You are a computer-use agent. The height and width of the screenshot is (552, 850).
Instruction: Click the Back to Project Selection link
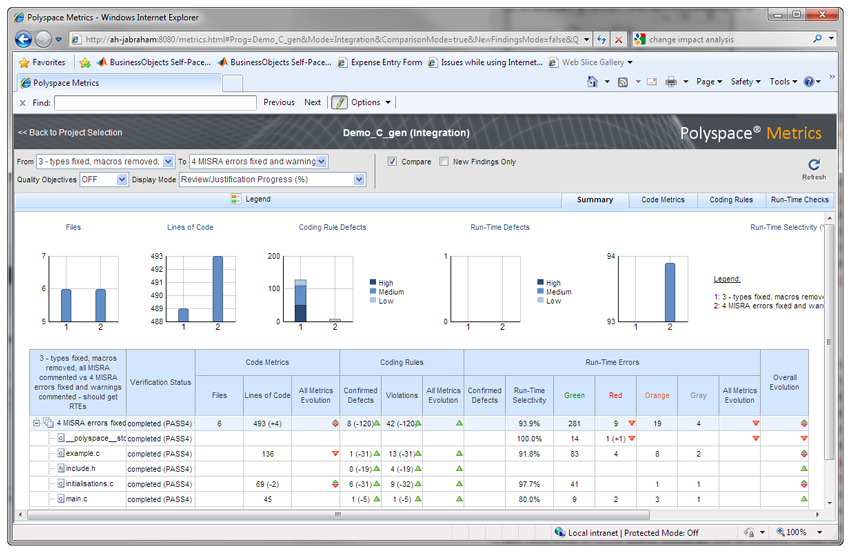point(69,132)
